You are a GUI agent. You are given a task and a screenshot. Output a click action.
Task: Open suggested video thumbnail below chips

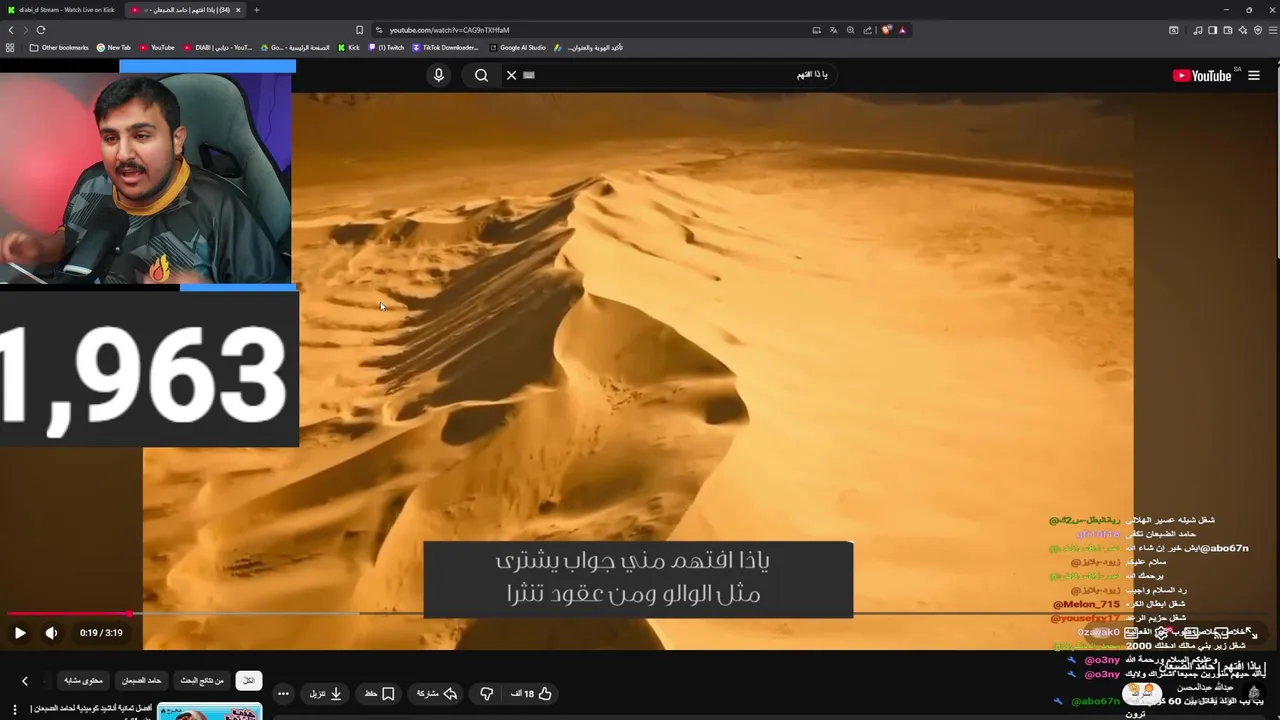pos(210,711)
